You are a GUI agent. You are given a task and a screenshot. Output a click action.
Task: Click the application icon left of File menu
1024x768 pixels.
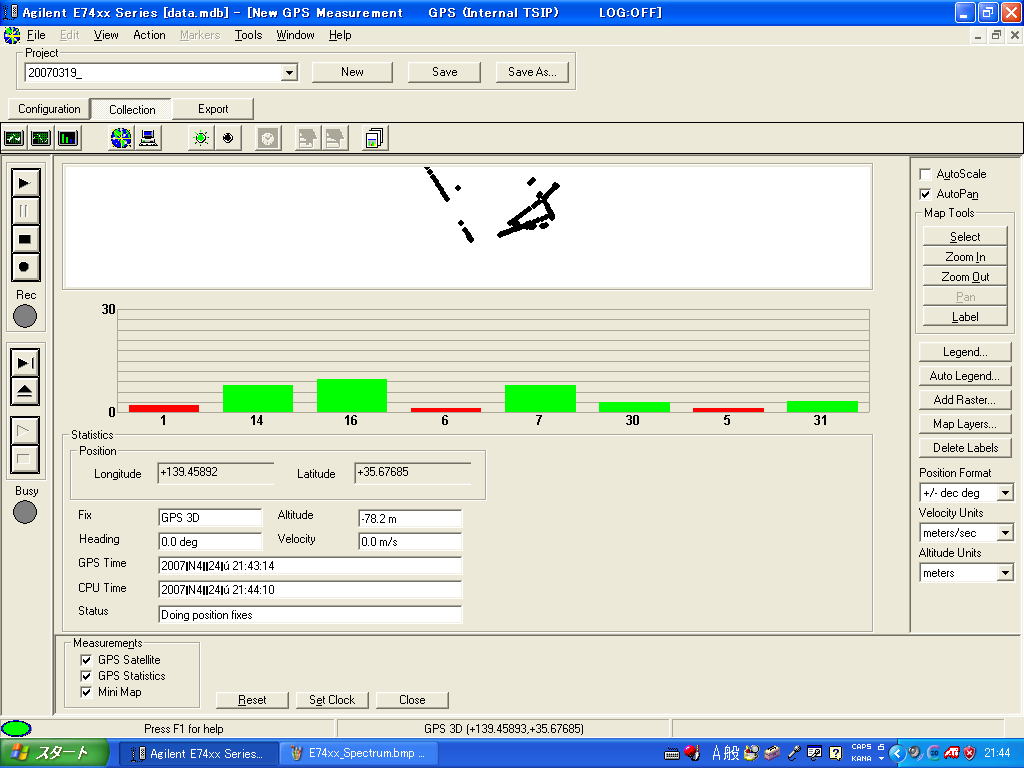point(12,35)
